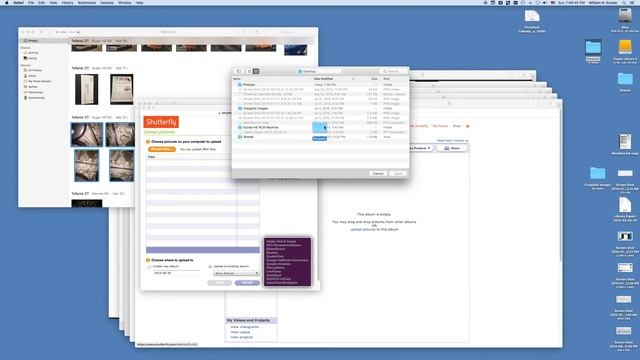Click View videos link in sidebar

pos(240,332)
